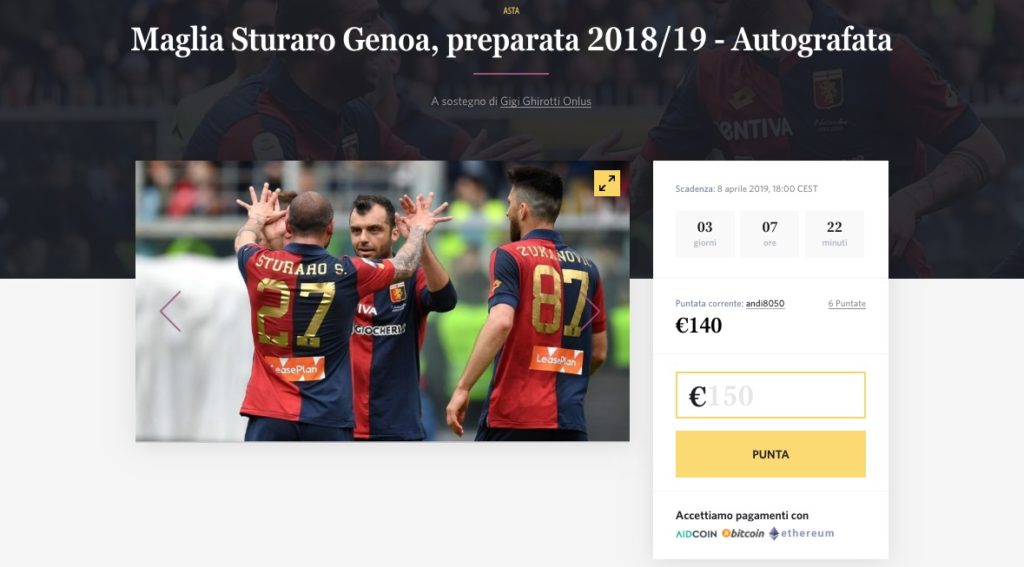Image resolution: width=1024 pixels, height=567 pixels.
Task: Click the main Sturaro jersey photo
Action: point(383,301)
